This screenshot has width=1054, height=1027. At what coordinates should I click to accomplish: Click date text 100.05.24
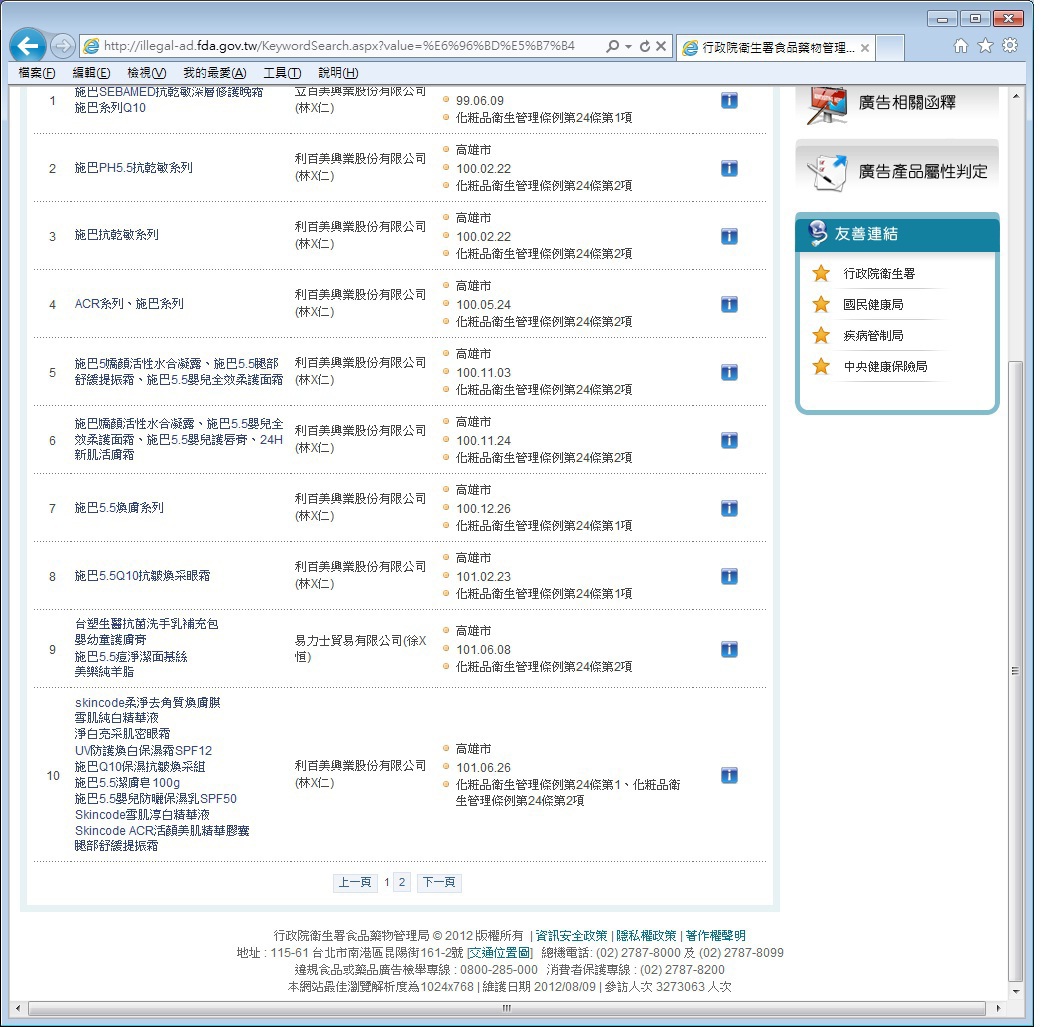tap(483, 304)
